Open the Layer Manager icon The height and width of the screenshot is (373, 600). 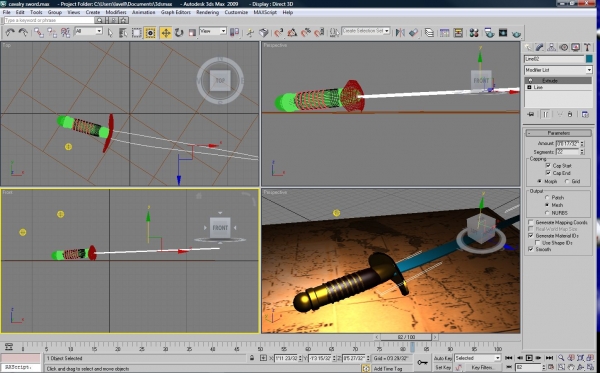429,33
